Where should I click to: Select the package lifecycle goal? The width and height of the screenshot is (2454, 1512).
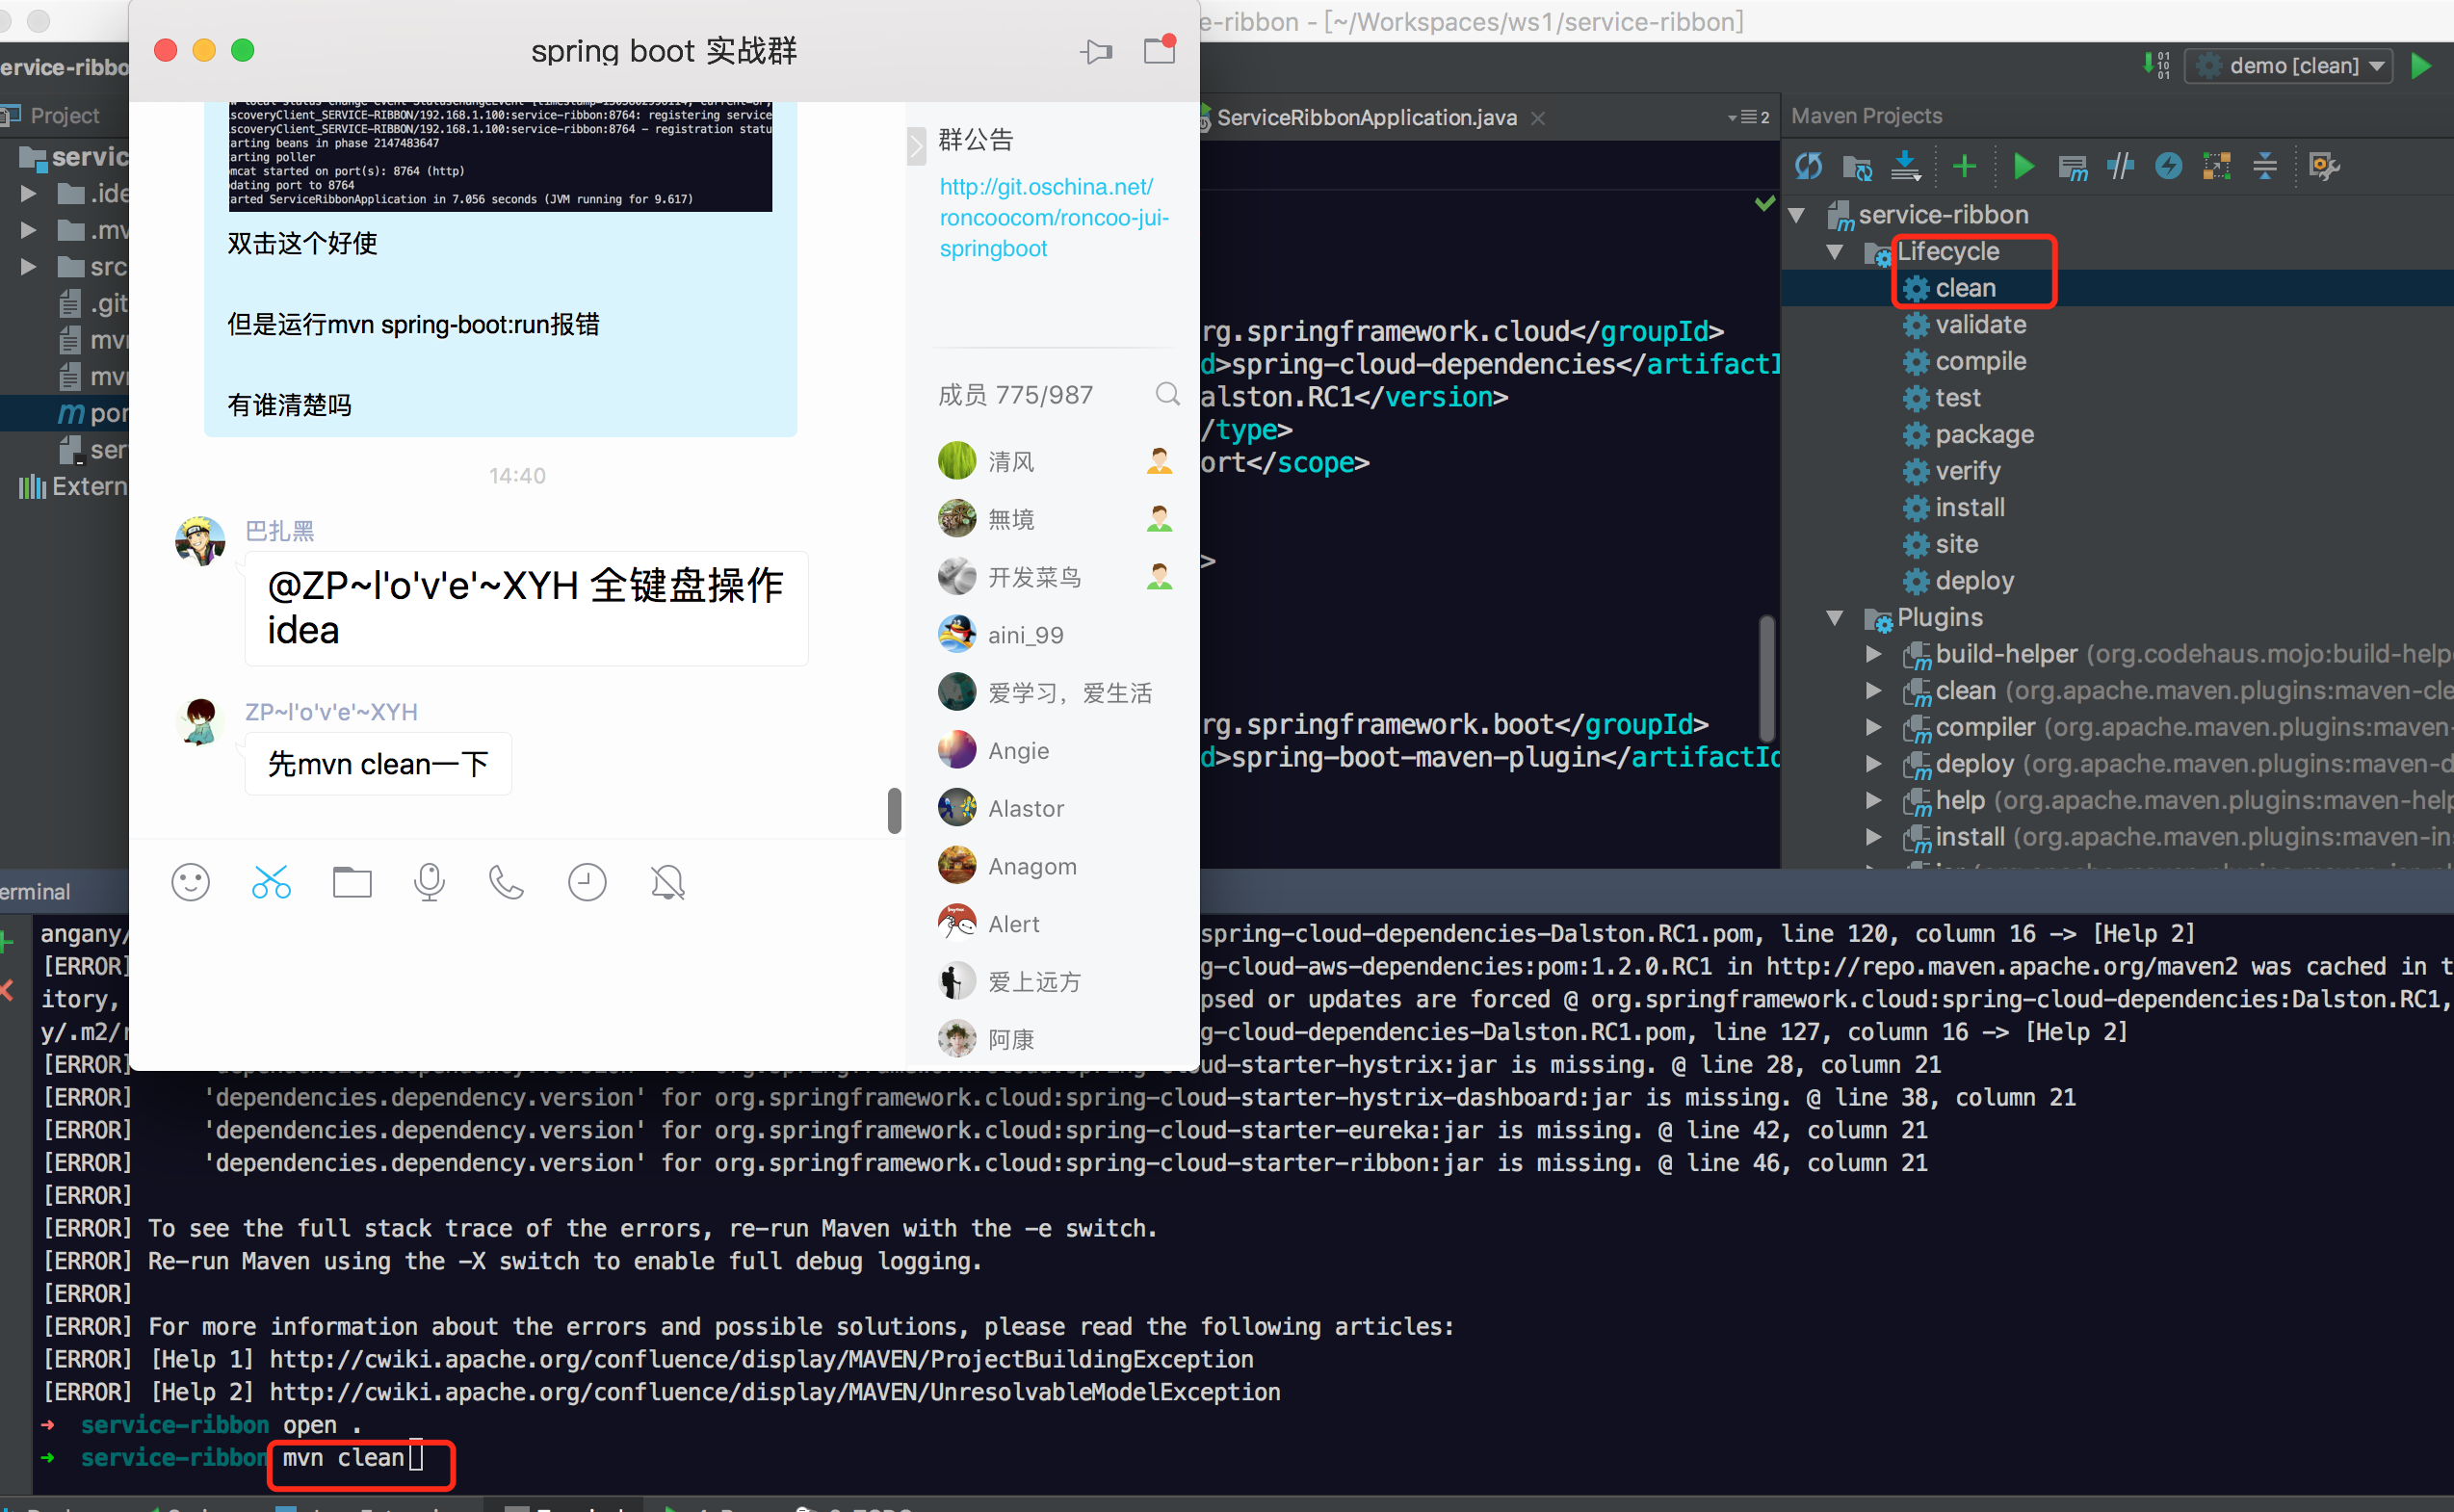1984,435
